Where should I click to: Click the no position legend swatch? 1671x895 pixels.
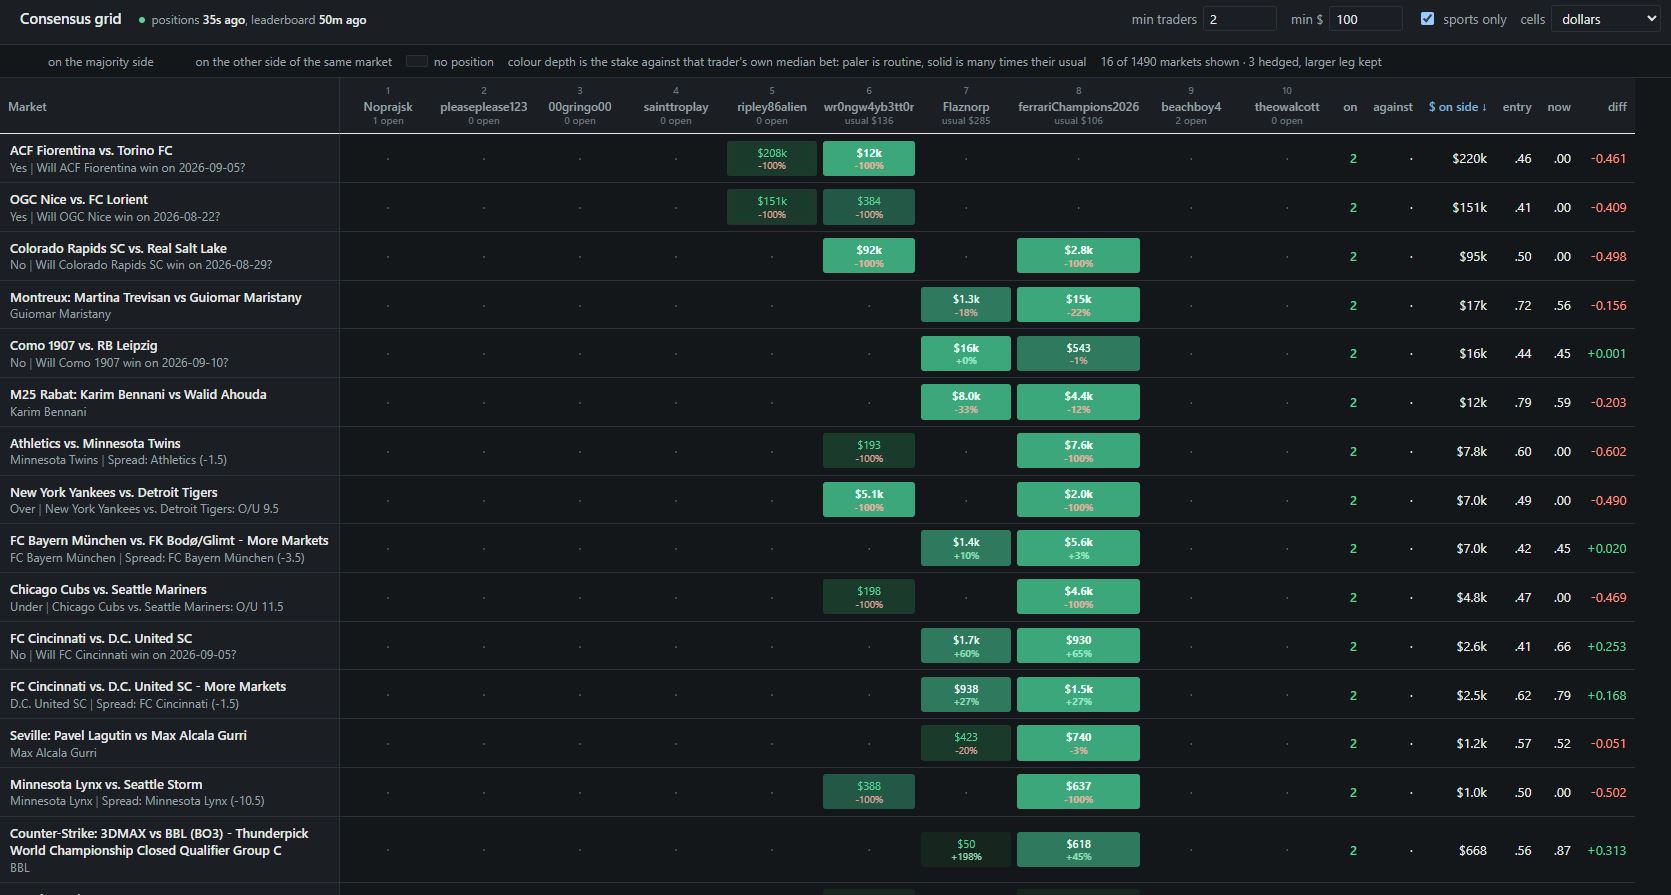point(417,61)
